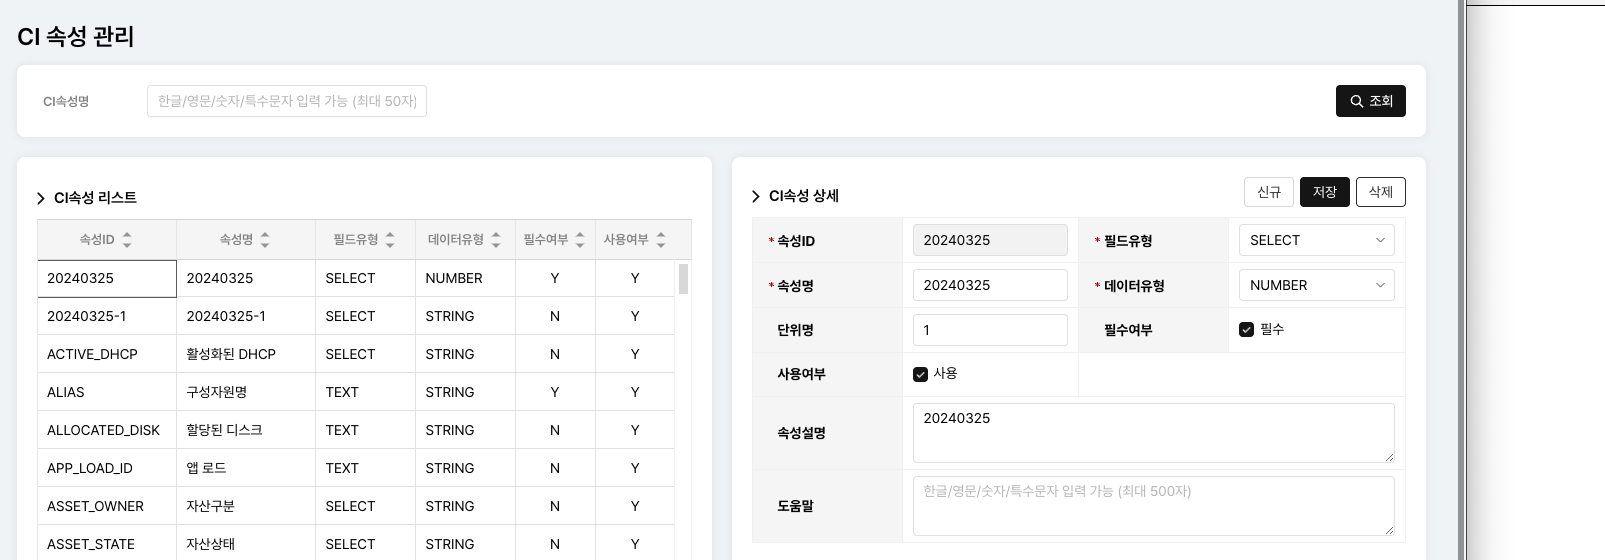Viewport: 1605px width, 560px height.
Task: Click the 필수여부 column sort icon
Action: click(580, 240)
